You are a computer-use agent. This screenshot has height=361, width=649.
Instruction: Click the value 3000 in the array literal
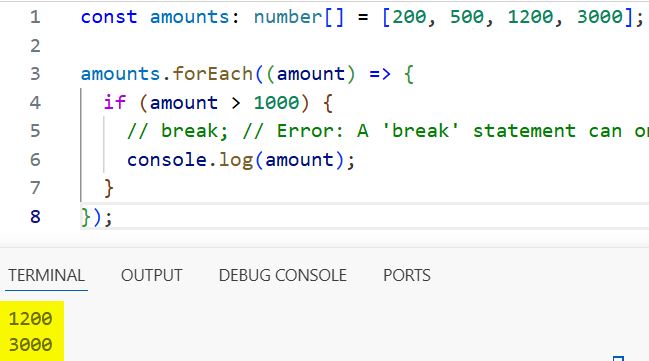coord(600,17)
